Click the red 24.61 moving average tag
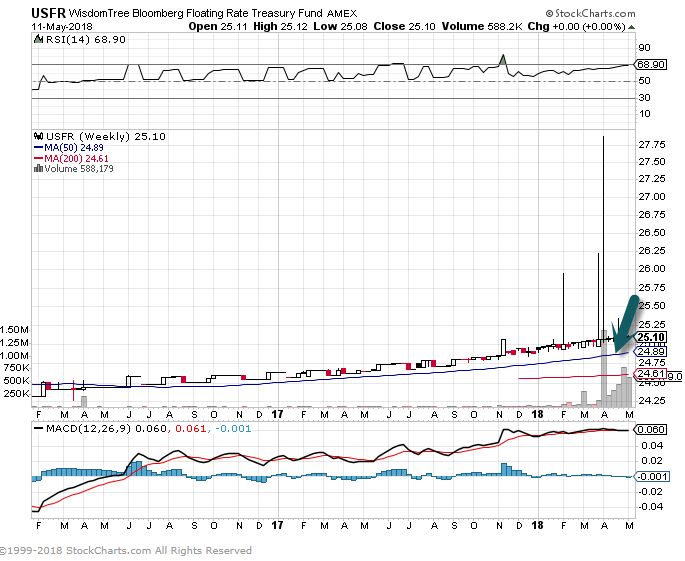The image size is (685, 561). point(651,374)
